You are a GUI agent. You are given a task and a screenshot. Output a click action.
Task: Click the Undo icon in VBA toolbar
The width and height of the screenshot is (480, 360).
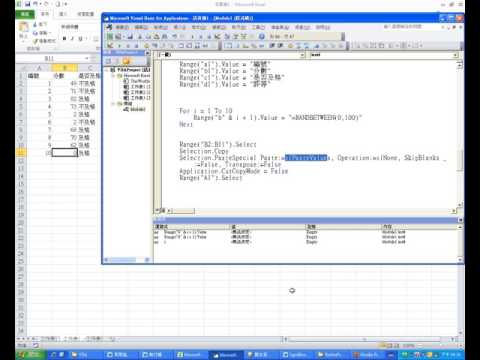point(174,36)
